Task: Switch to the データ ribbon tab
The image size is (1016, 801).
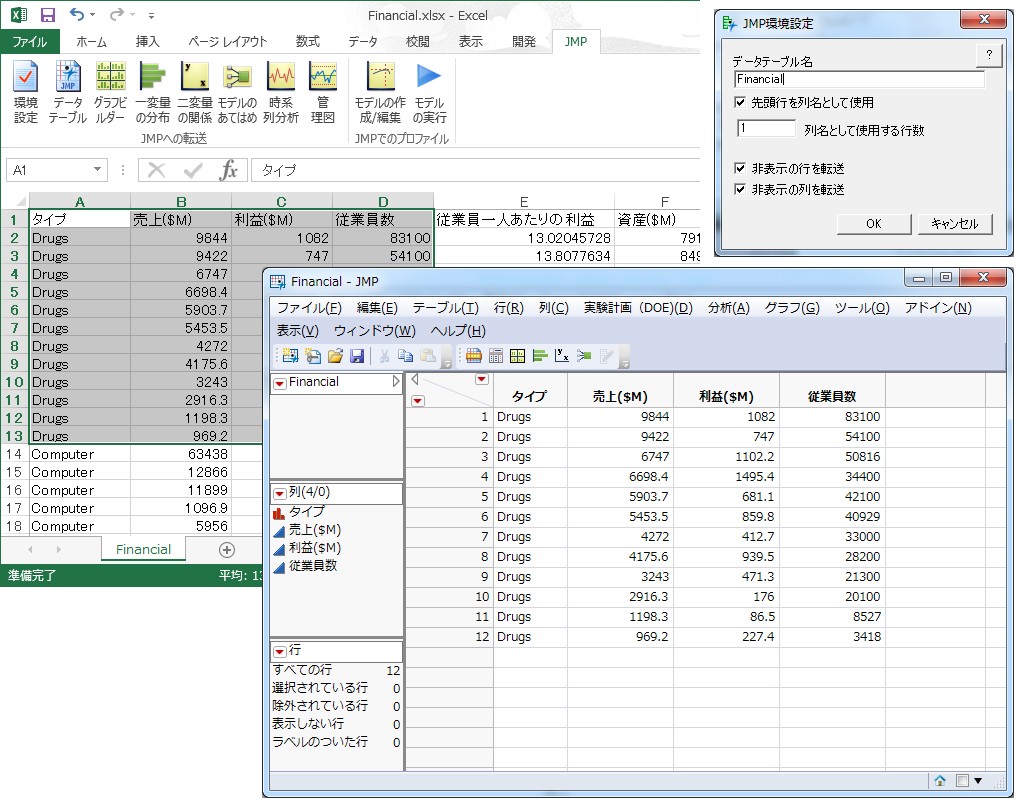Action: click(x=363, y=41)
